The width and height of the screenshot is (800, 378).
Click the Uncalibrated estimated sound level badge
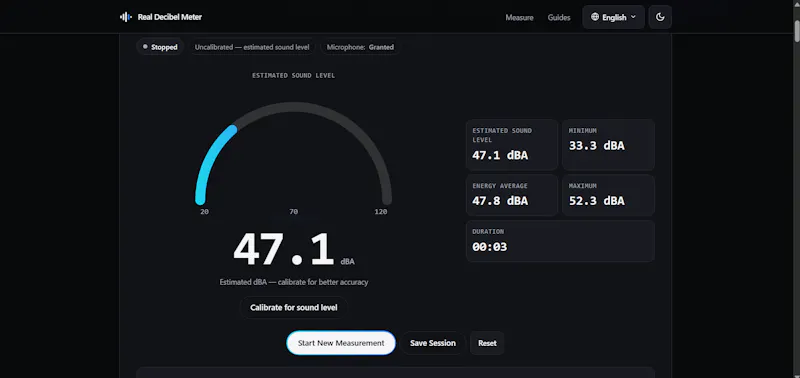(252, 47)
